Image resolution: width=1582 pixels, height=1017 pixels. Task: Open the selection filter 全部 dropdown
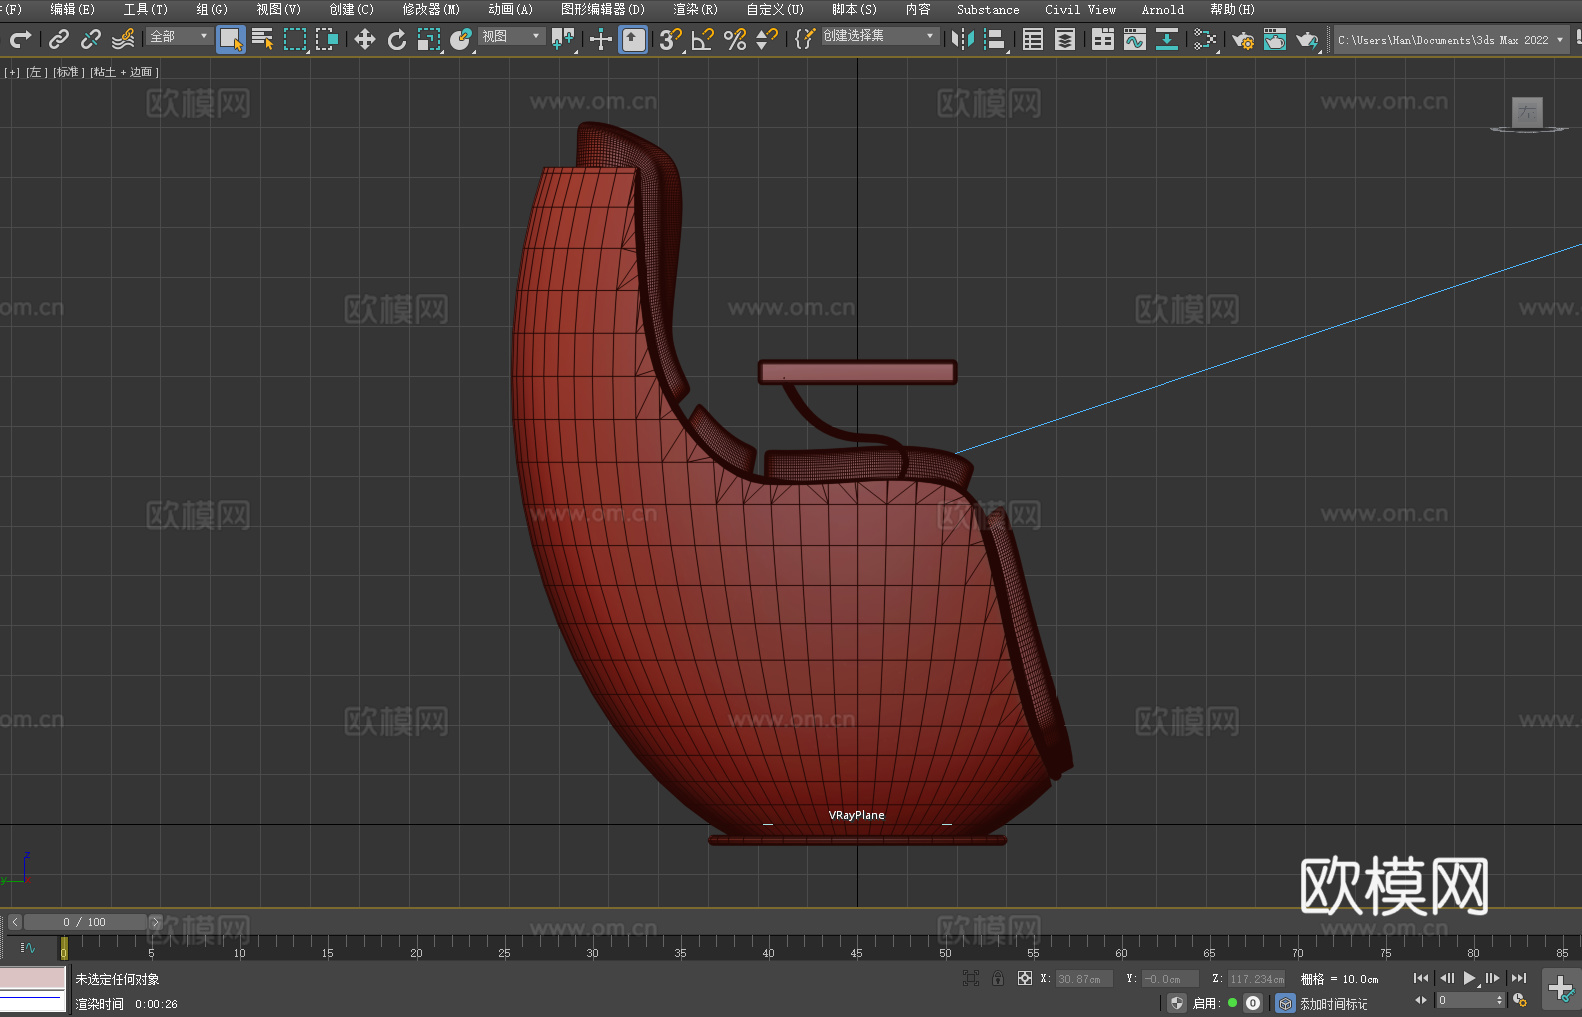(179, 36)
